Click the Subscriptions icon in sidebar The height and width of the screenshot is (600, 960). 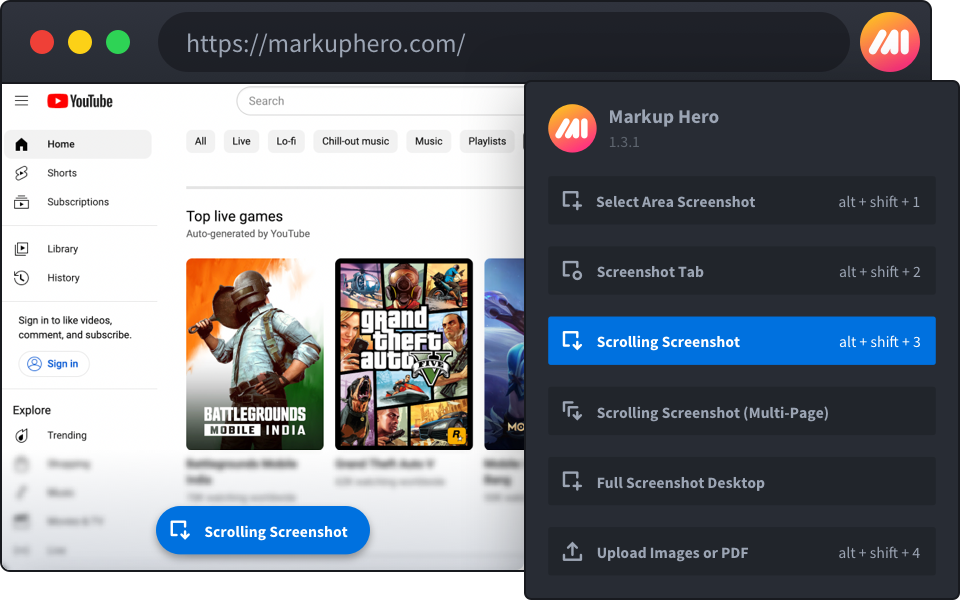coord(21,202)
